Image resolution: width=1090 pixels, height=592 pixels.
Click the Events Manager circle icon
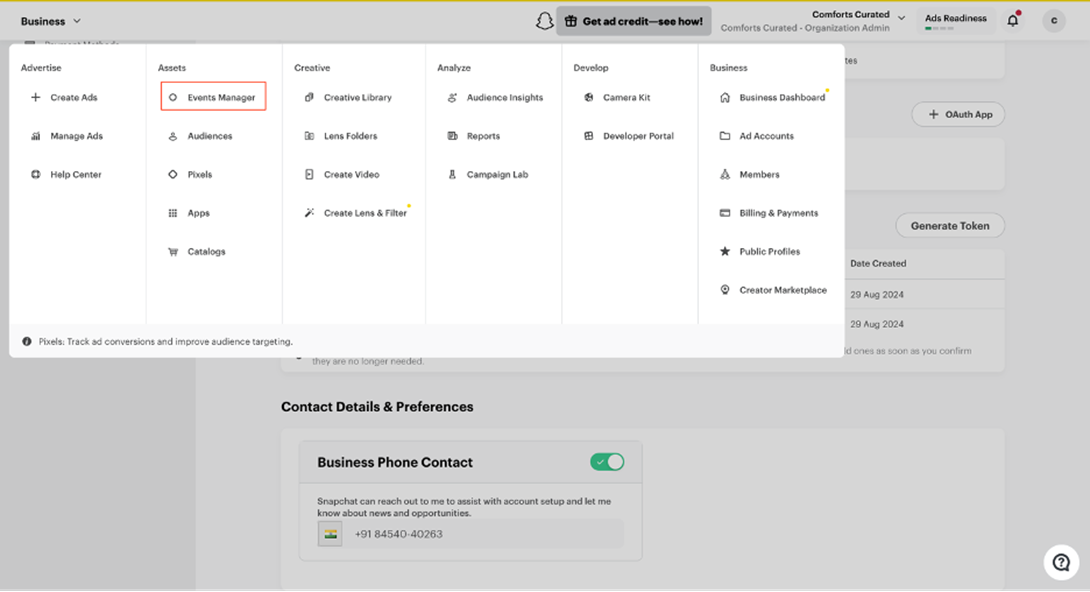[173, 97]
